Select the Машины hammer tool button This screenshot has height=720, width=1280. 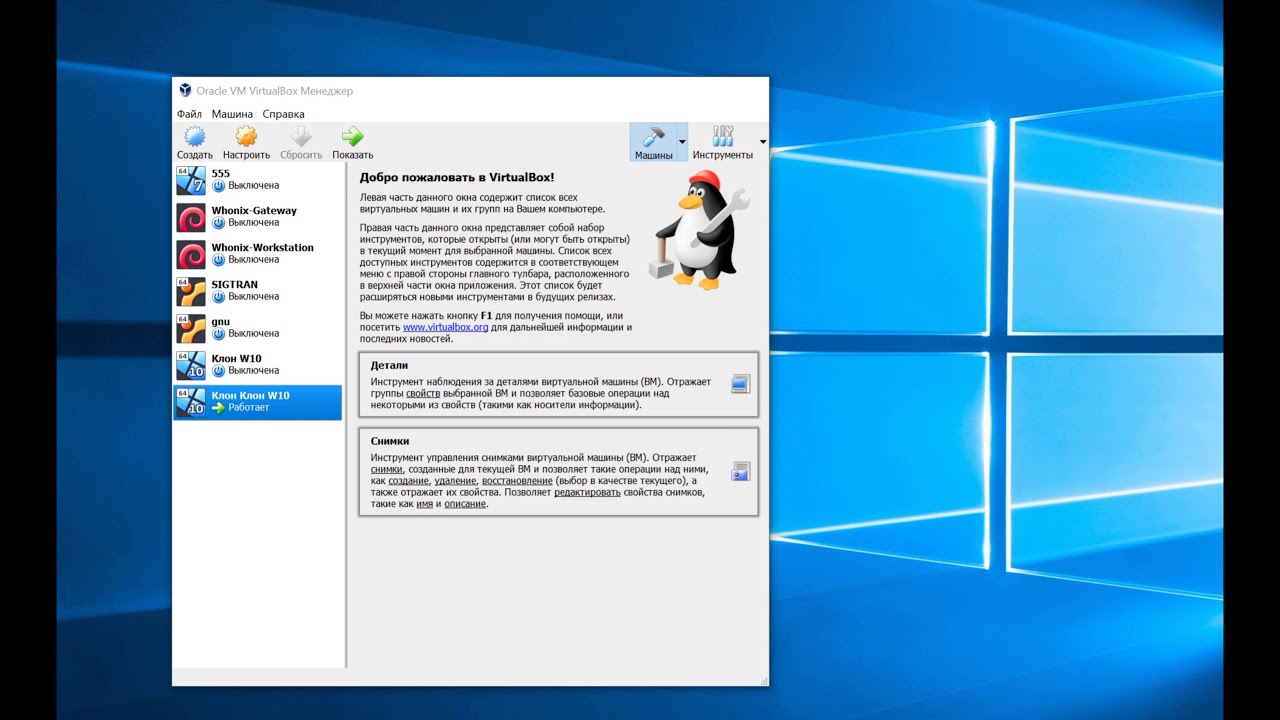click(x=653, y=142)
